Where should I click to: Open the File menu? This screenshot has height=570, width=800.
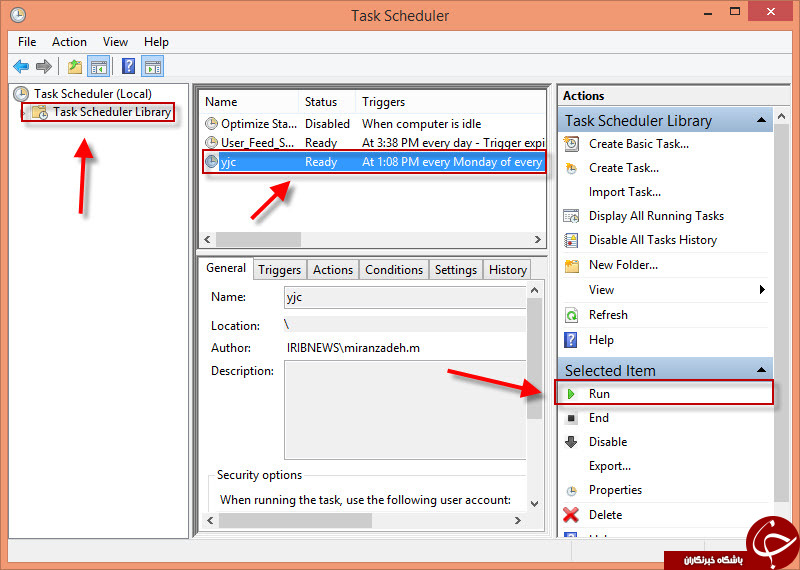coord(27,42)
